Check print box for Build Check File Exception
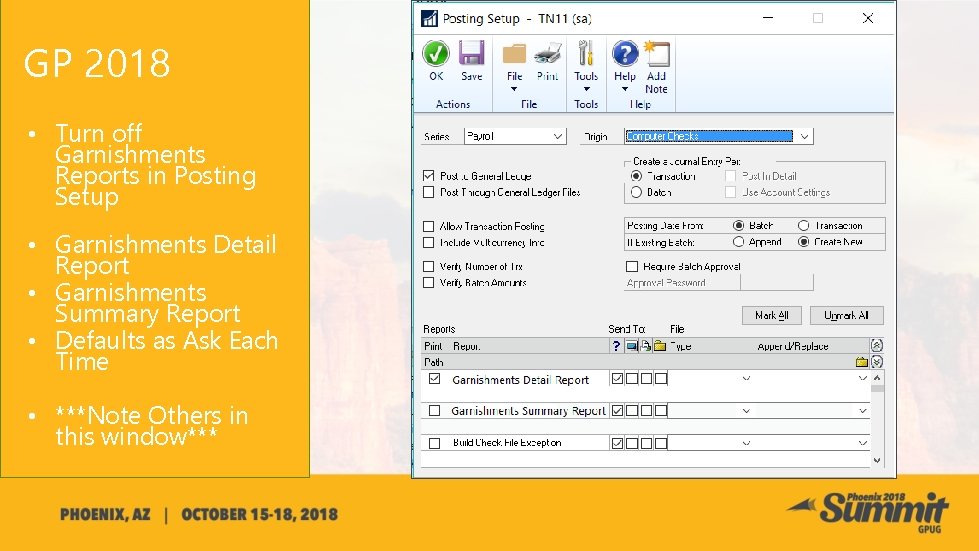Screen dimensions: 979x551 (x=435, y=443)
